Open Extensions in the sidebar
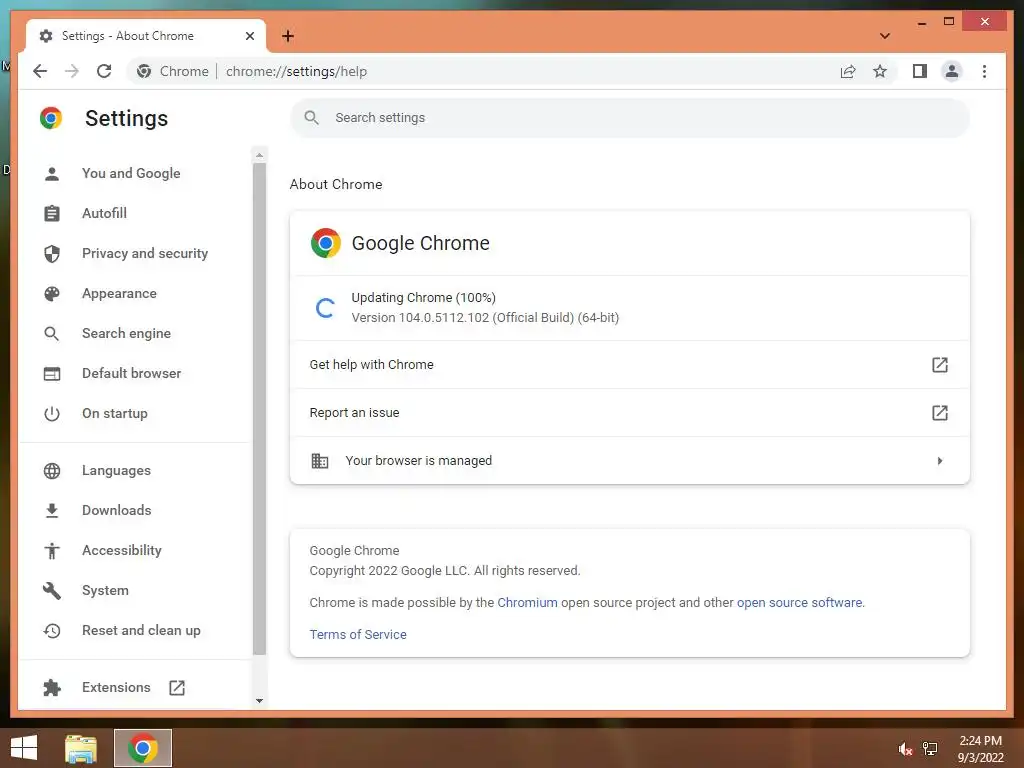This screenshot has height=768, width=1024. [116, 687]
